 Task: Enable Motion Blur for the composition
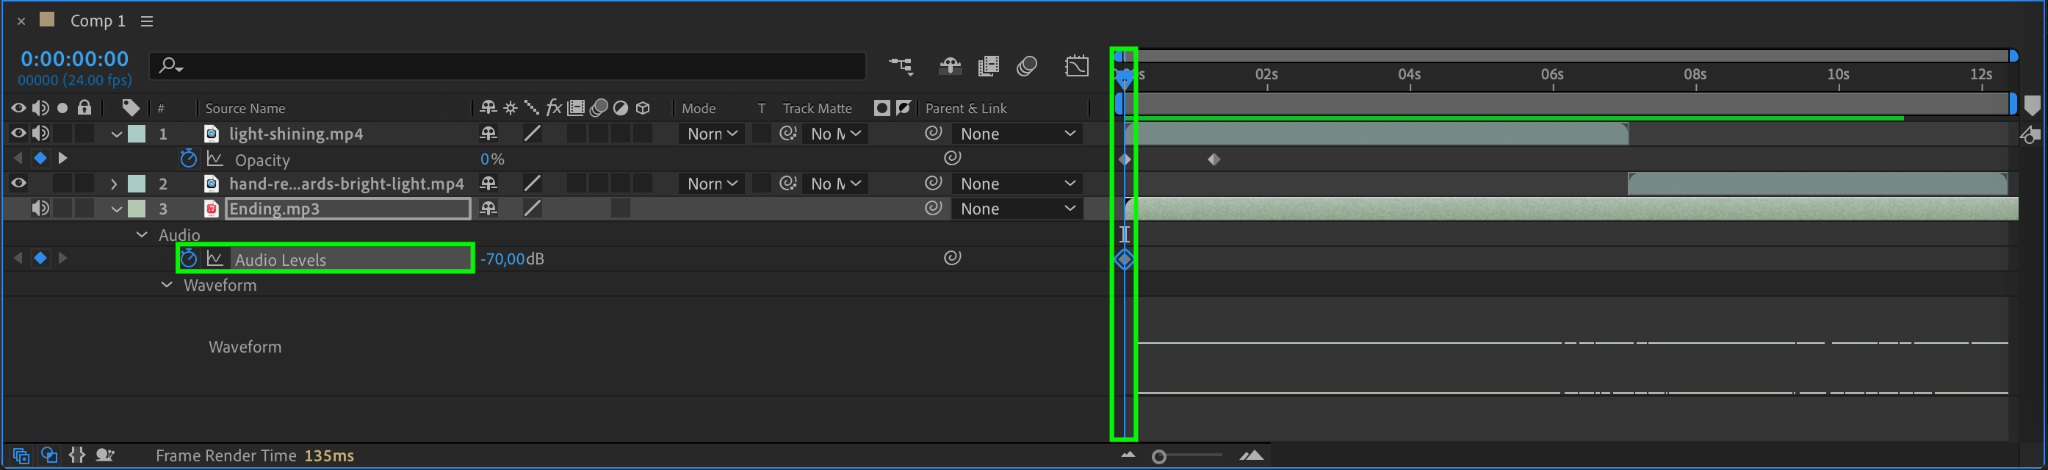(x=1027, y=66)
